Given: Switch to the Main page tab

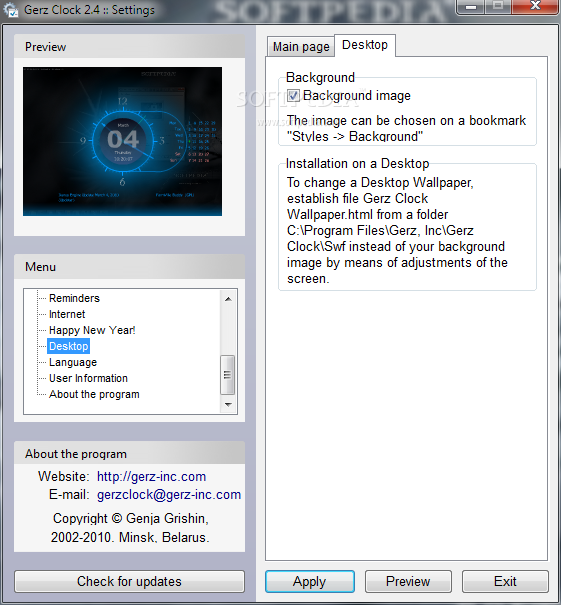Looking at the screenshot, I should (301, 47).
